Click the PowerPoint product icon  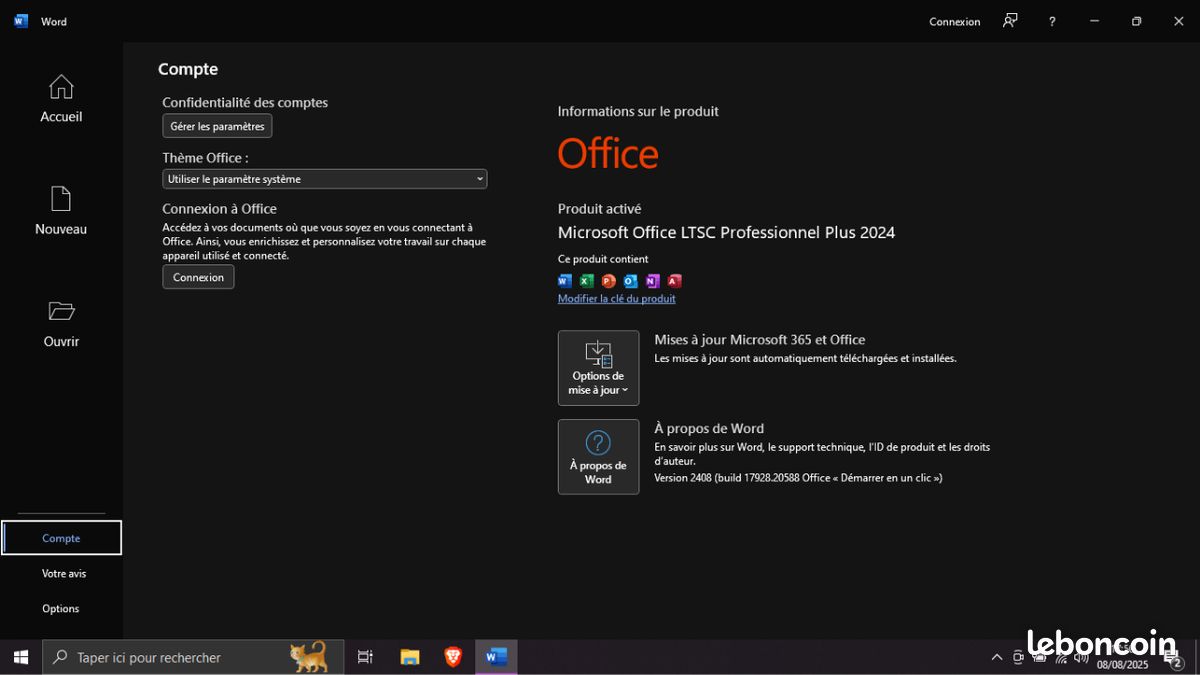coord(609,281)
